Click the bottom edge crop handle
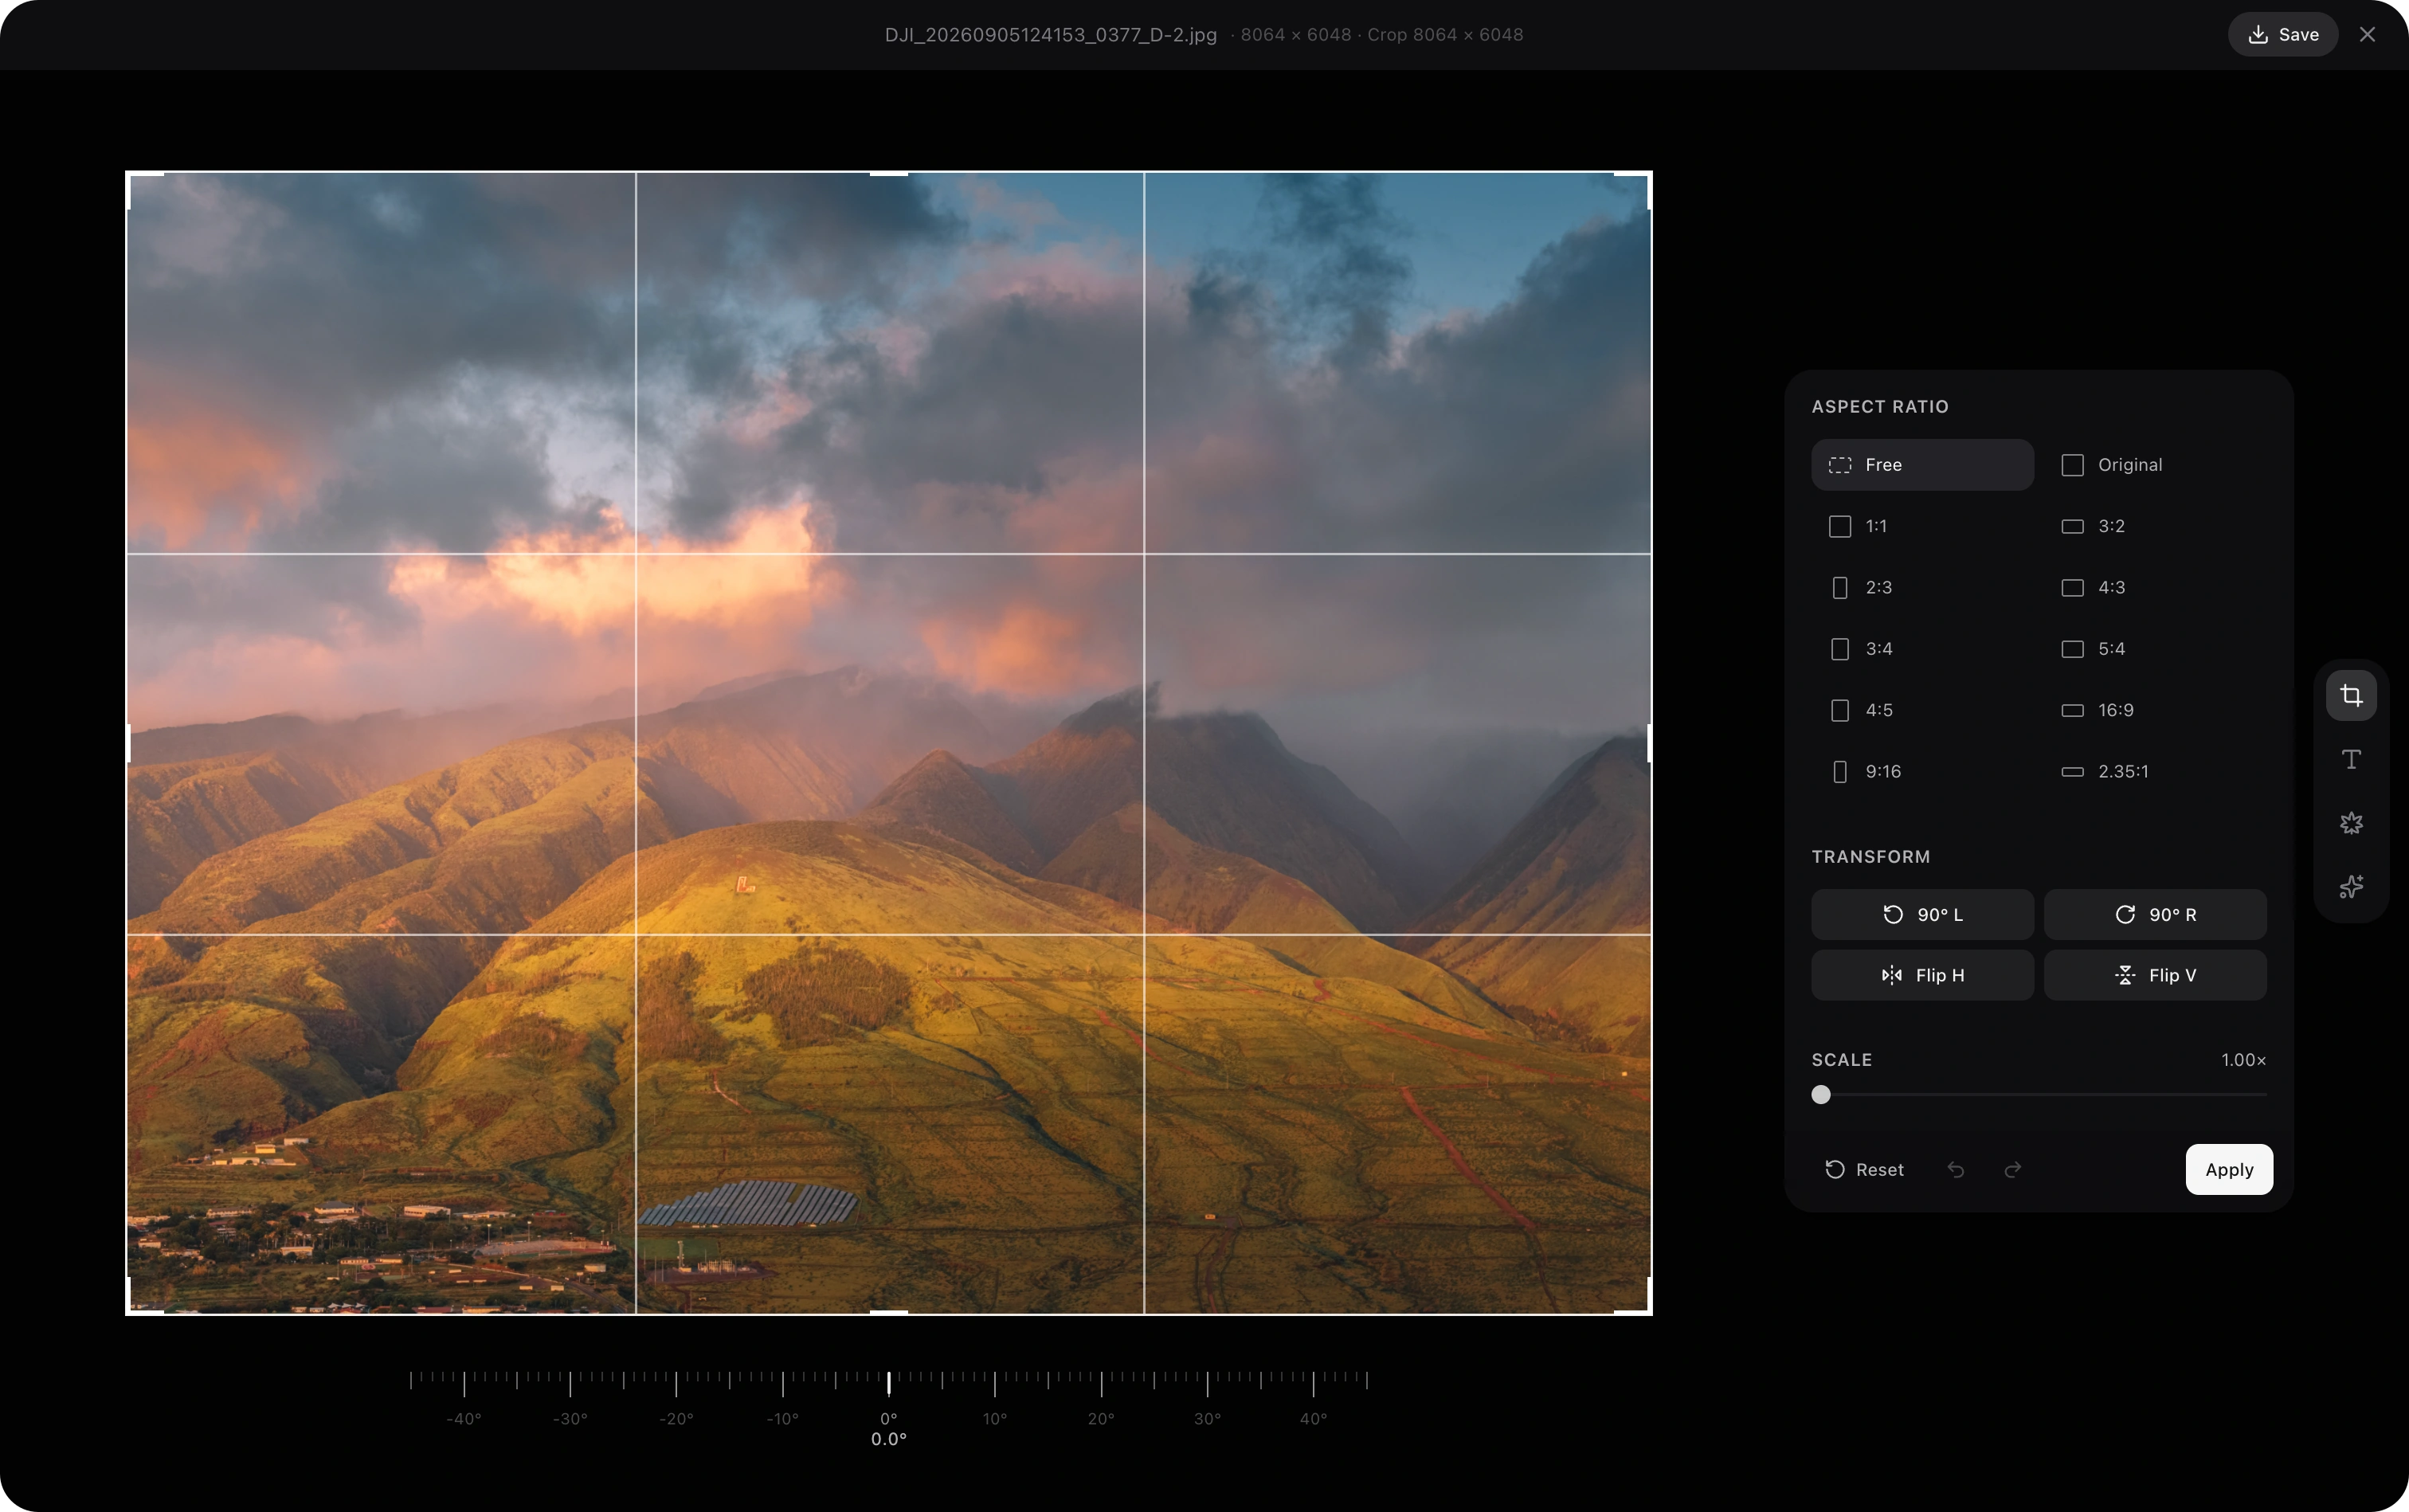 coord(889,1312)
